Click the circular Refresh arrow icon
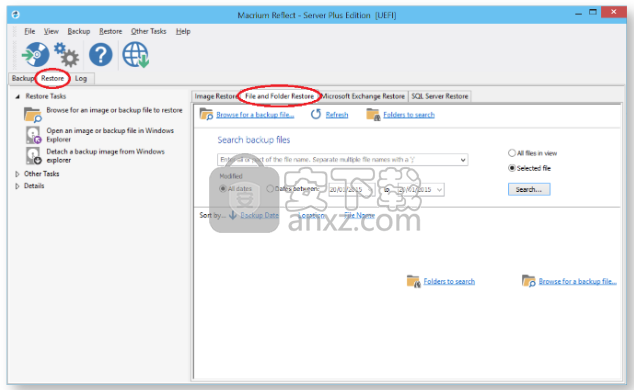 316,114
